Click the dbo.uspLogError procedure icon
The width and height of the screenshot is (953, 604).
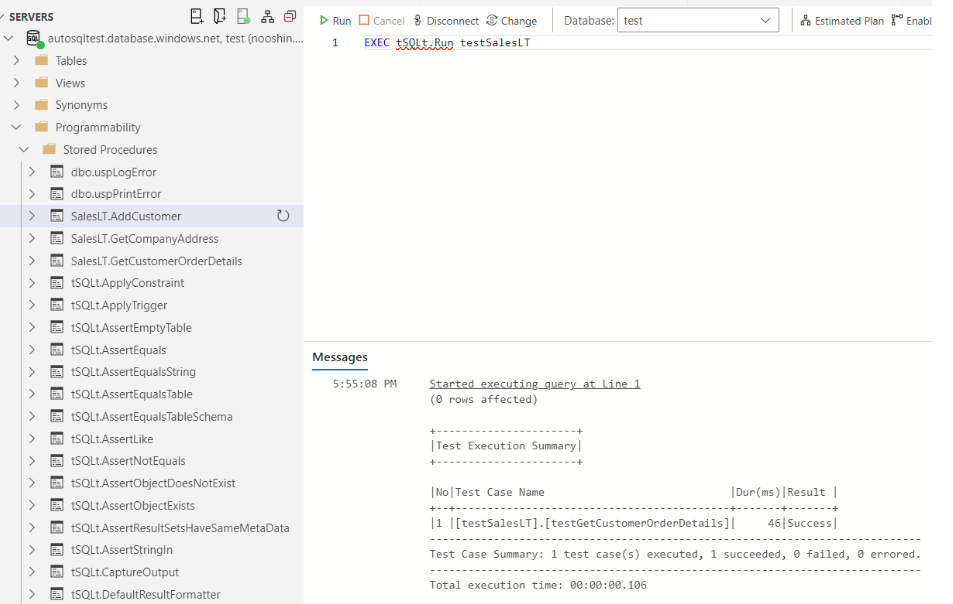tap(57, 172)
